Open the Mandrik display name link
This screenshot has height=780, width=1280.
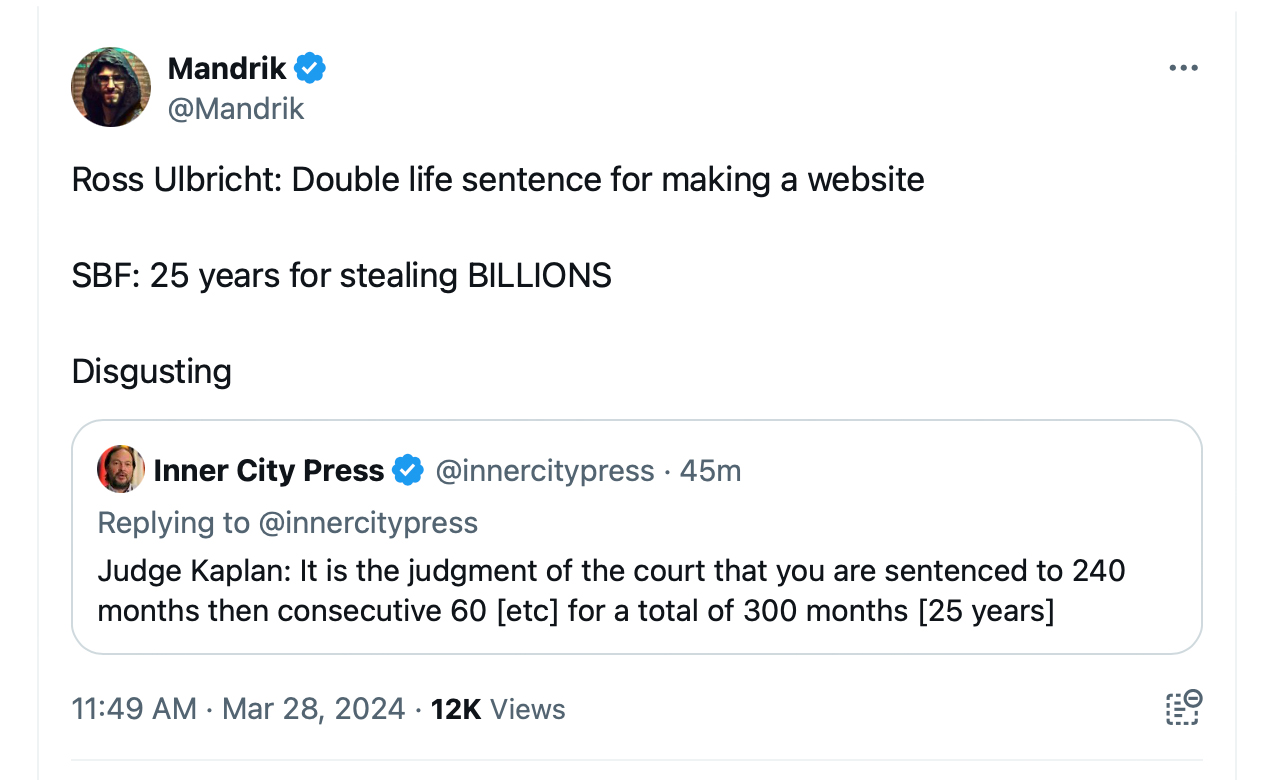click(x=227, y=69)
